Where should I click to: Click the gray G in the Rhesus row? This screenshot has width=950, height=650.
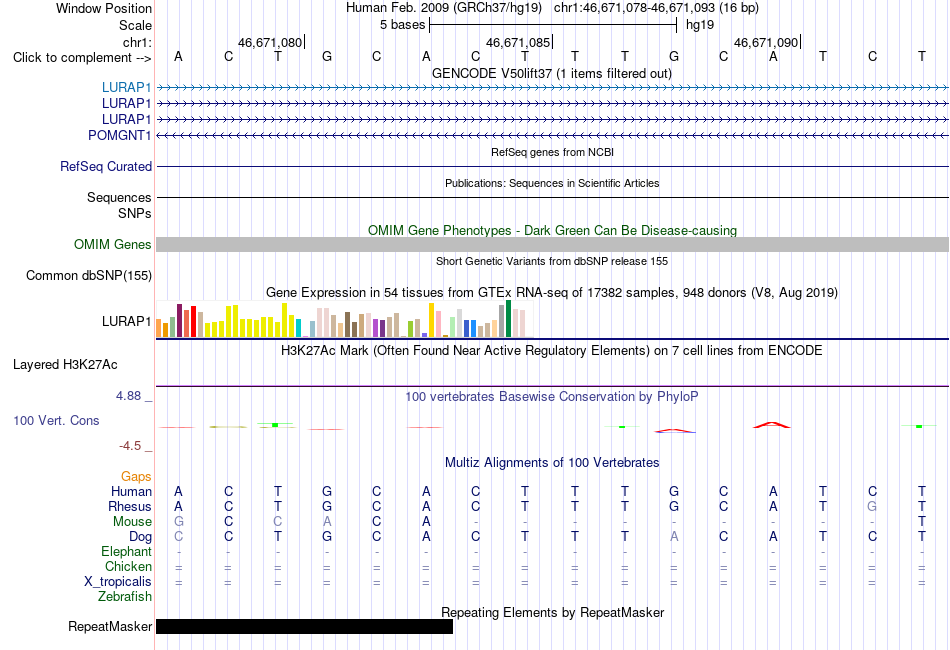pyautogui.click(x=872, y=506)
